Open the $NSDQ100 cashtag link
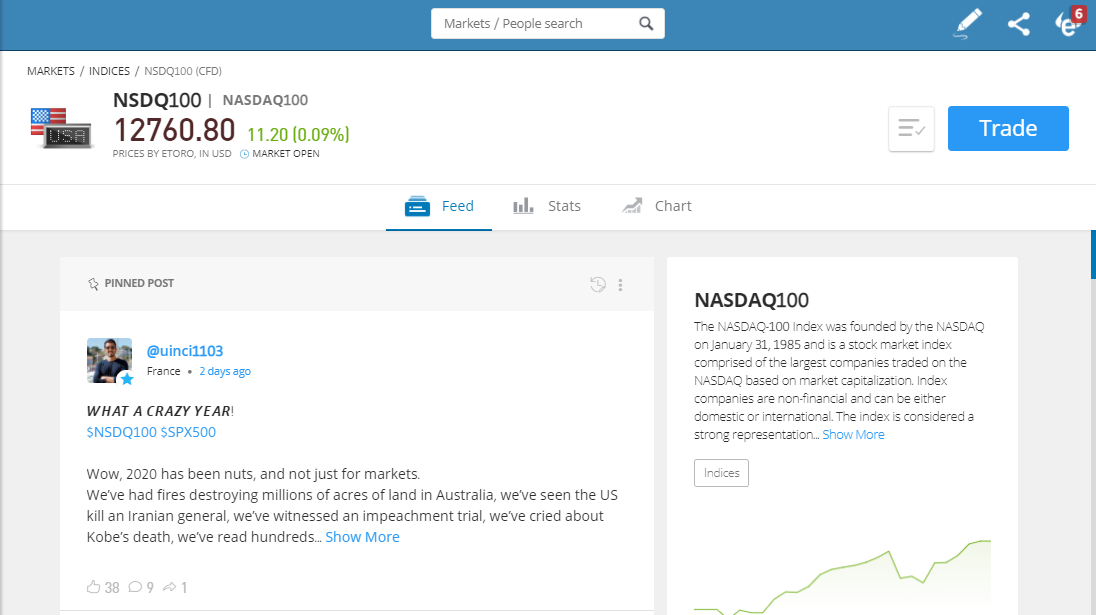 (122, 432)
